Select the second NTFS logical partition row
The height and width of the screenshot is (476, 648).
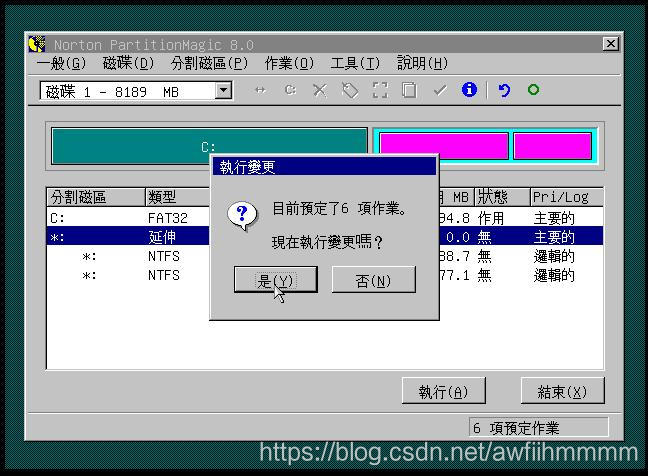[x=325, y=275]
